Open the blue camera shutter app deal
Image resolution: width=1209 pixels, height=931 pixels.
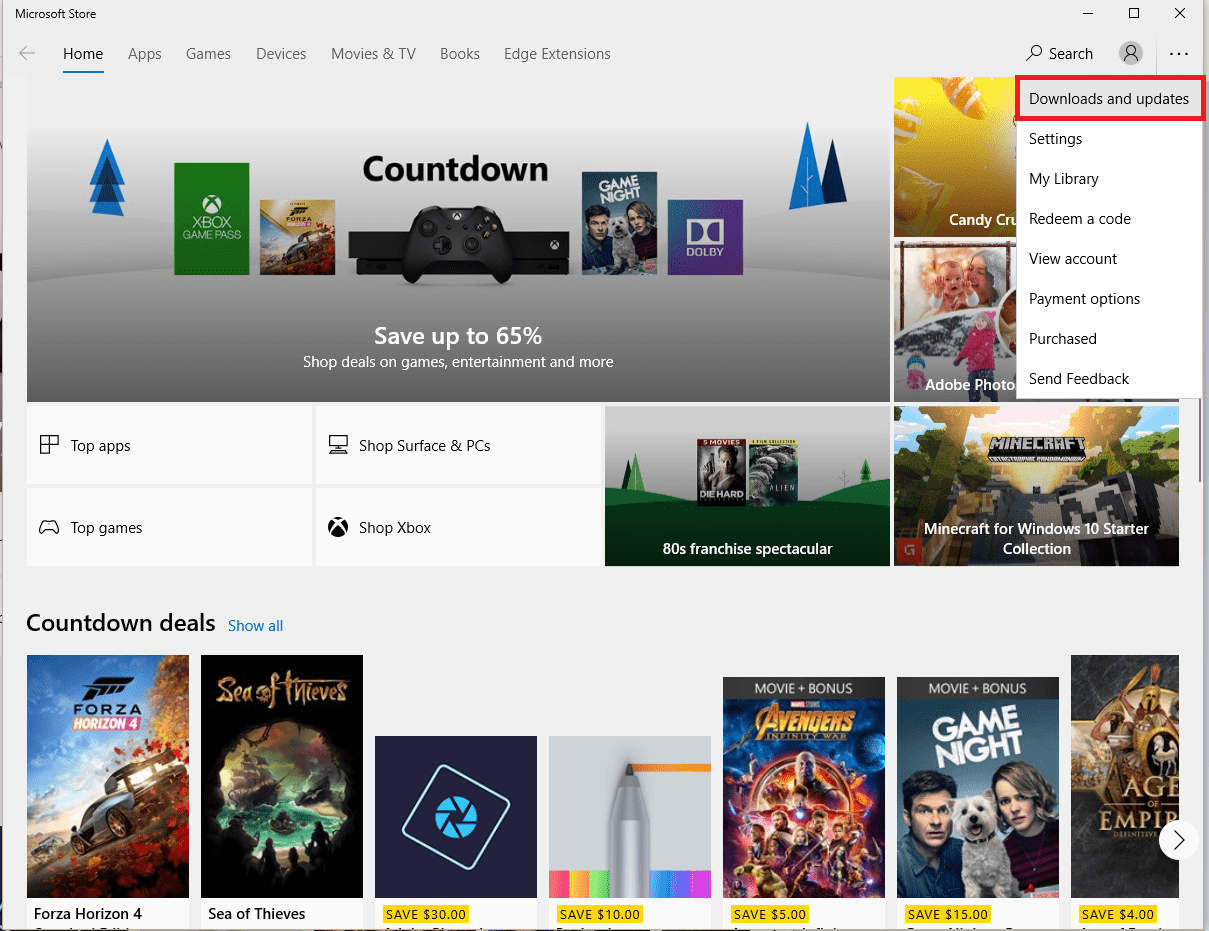pos(456,817)
